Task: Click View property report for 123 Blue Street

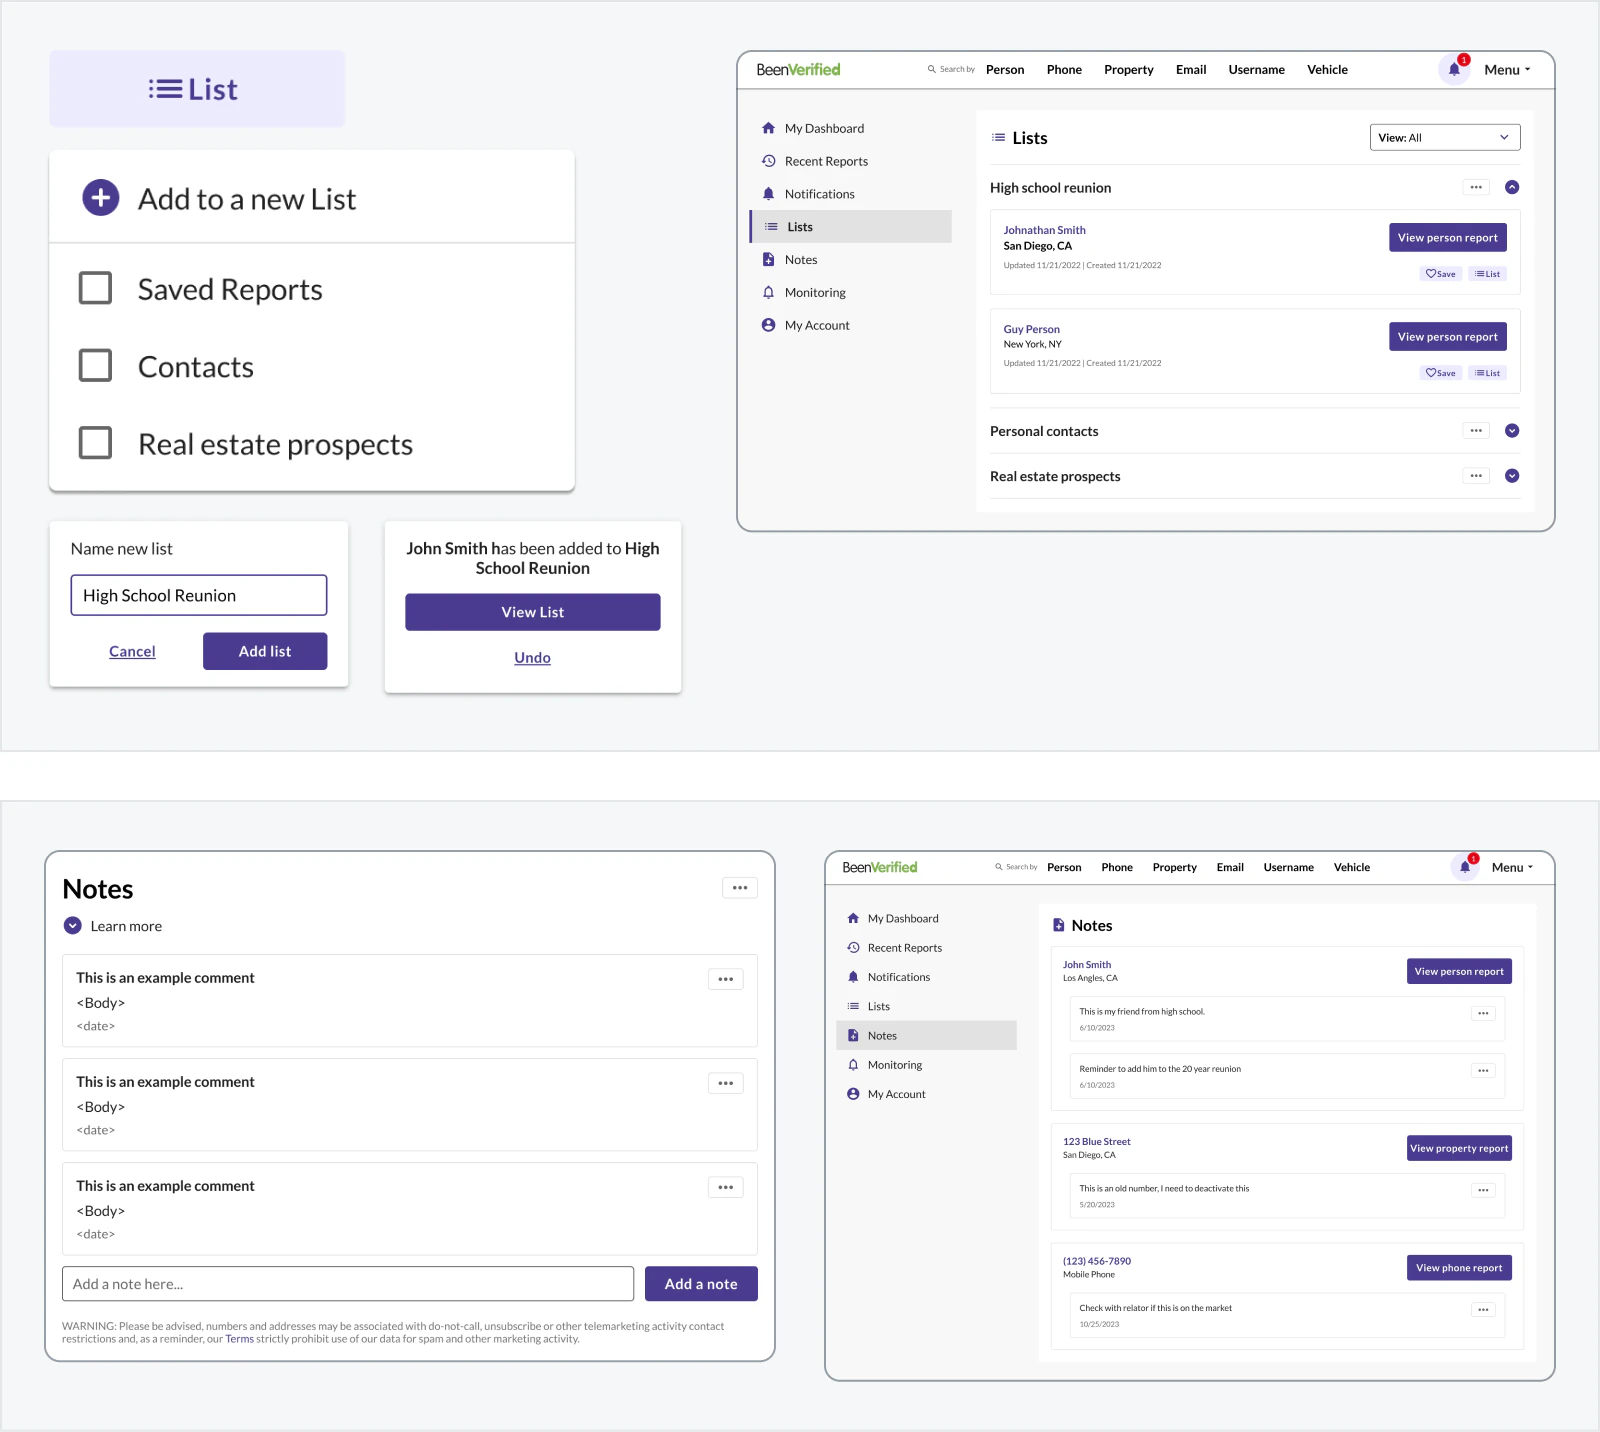Action: point(1459,1148)
